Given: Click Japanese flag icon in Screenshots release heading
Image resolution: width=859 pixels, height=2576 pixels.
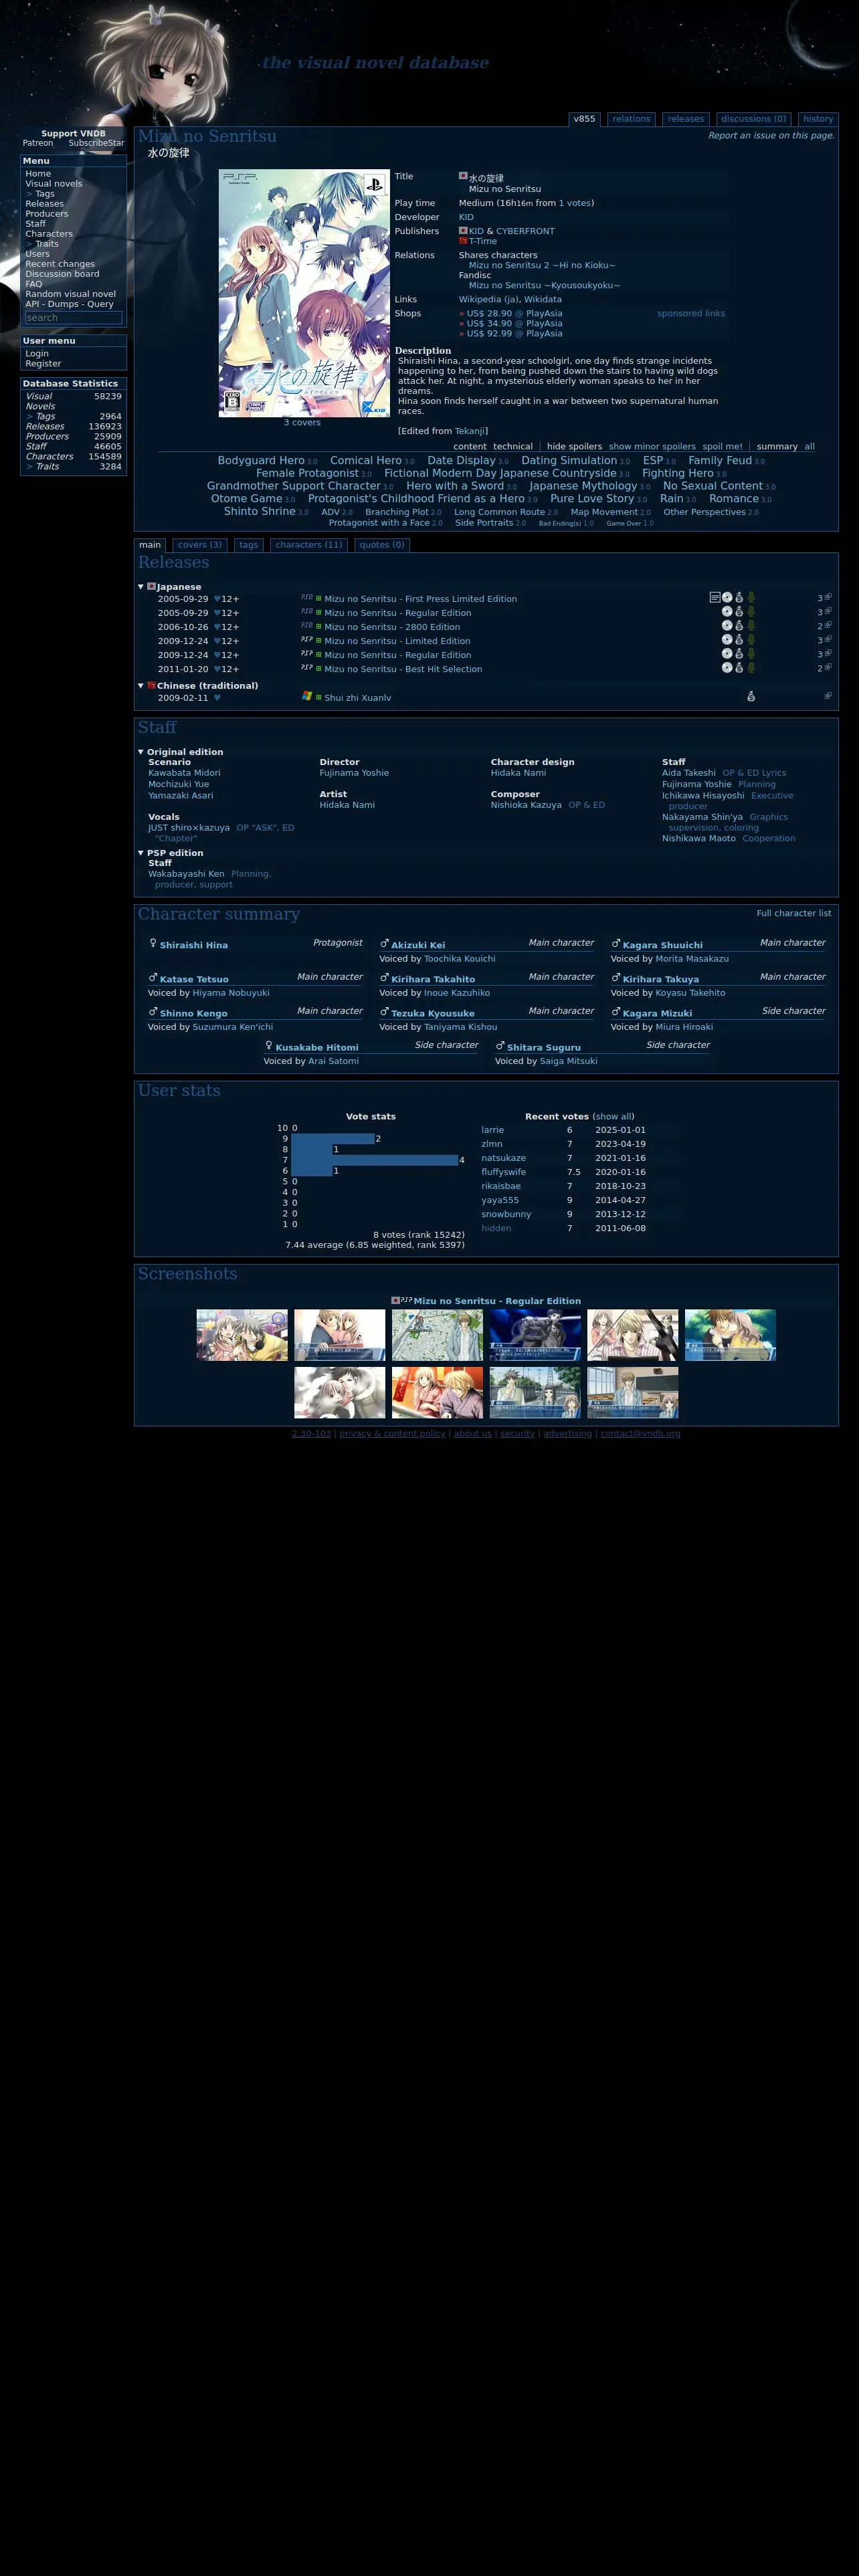Looking at the screenshot, I should point(395,1300).
